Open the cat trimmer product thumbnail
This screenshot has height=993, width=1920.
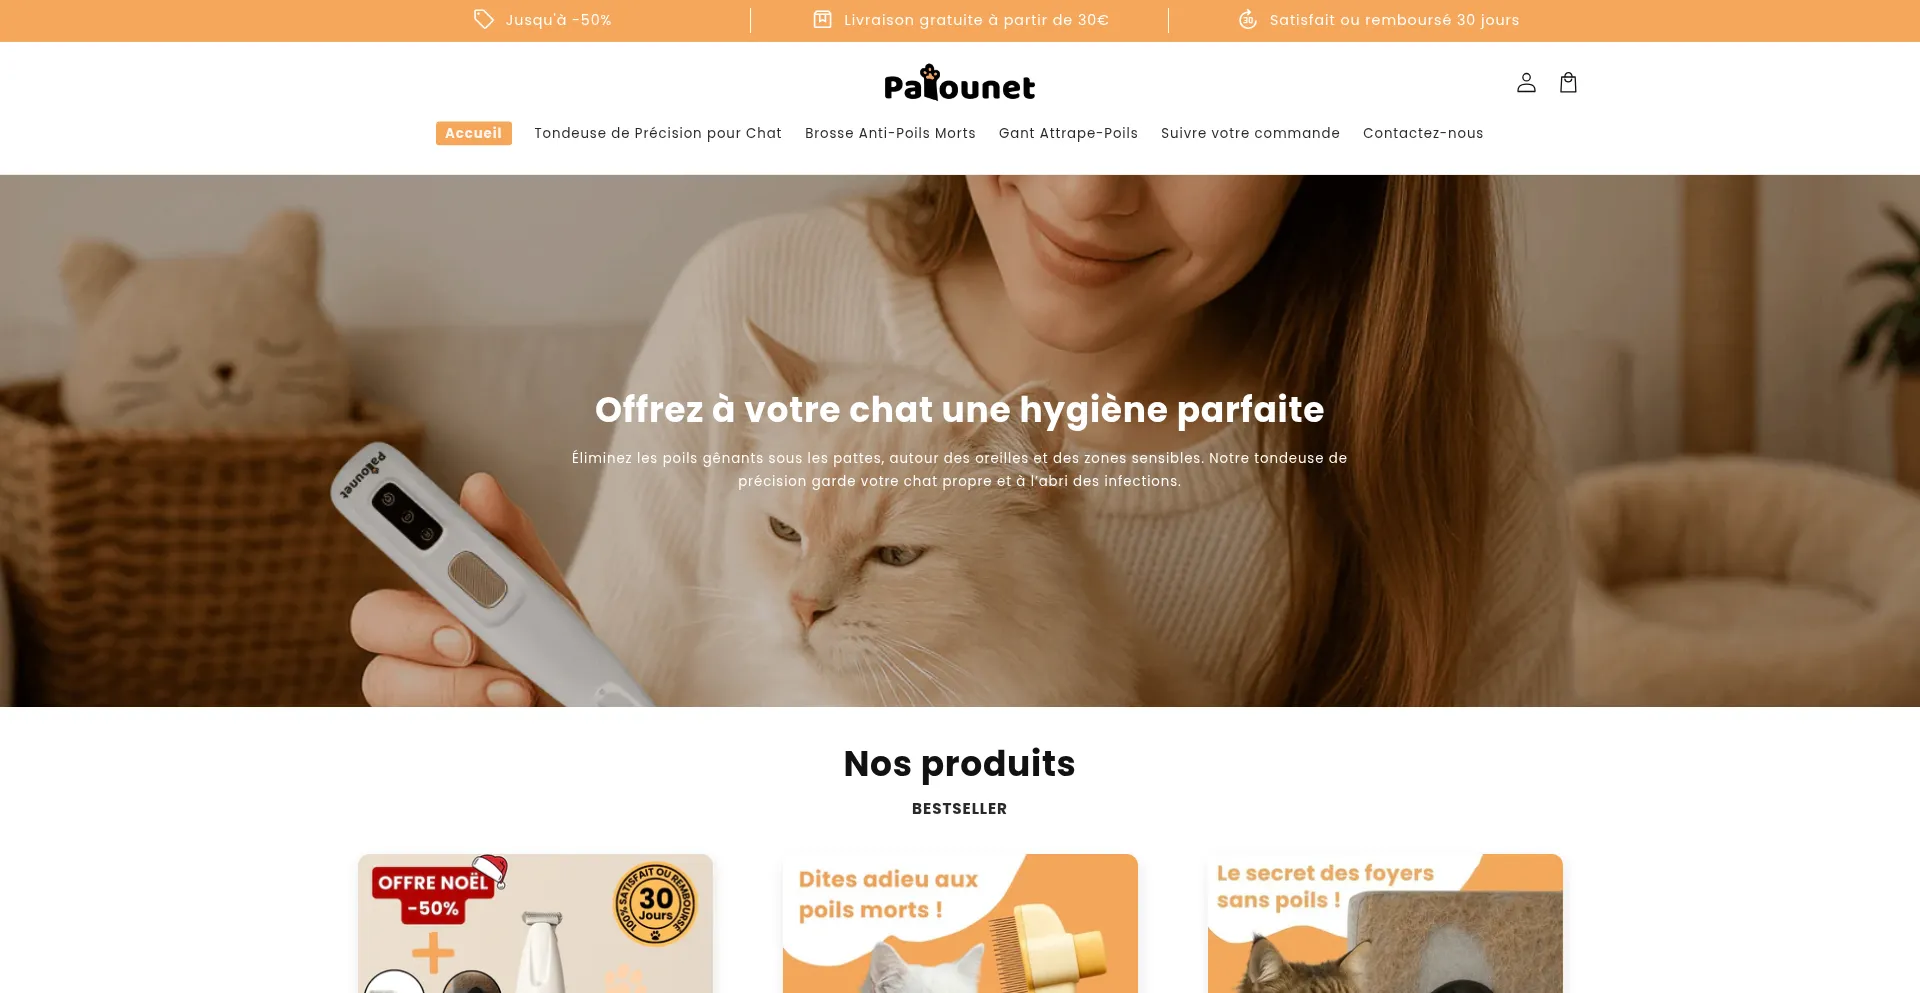(535, 923)
